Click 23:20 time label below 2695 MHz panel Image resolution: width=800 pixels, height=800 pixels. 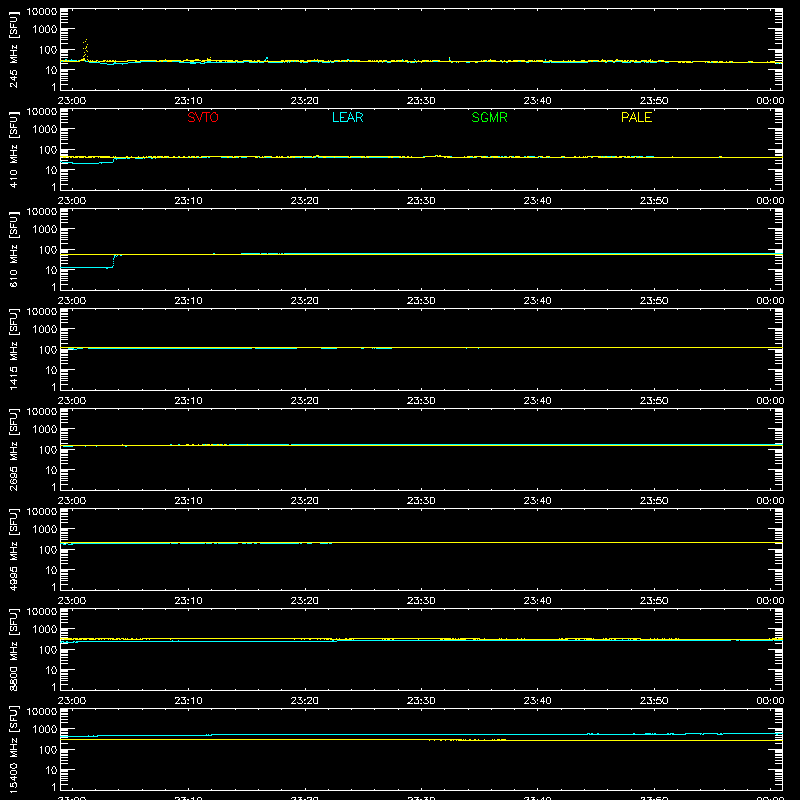[305, 501]
